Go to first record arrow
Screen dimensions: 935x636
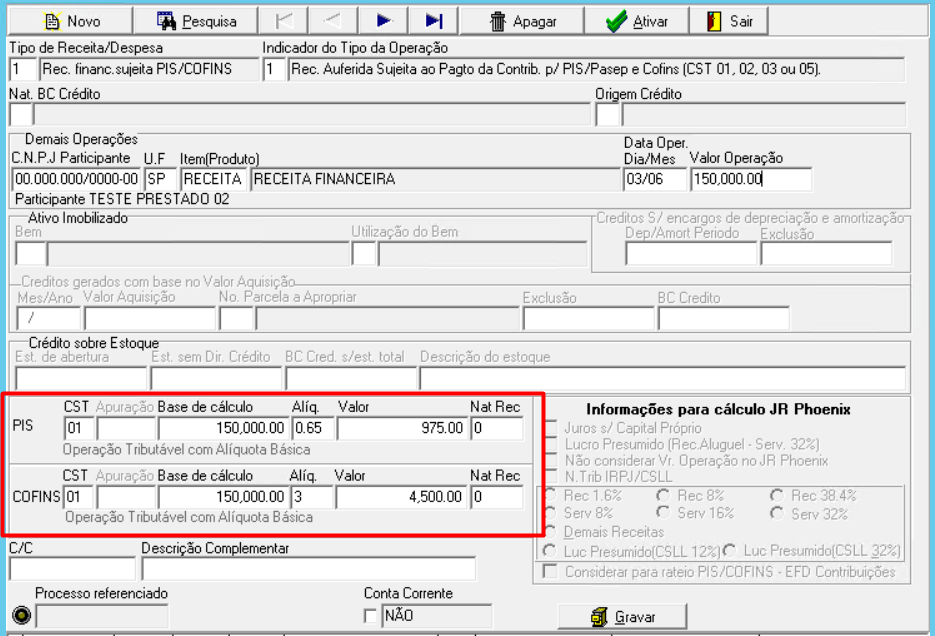[x=284, y=21]
